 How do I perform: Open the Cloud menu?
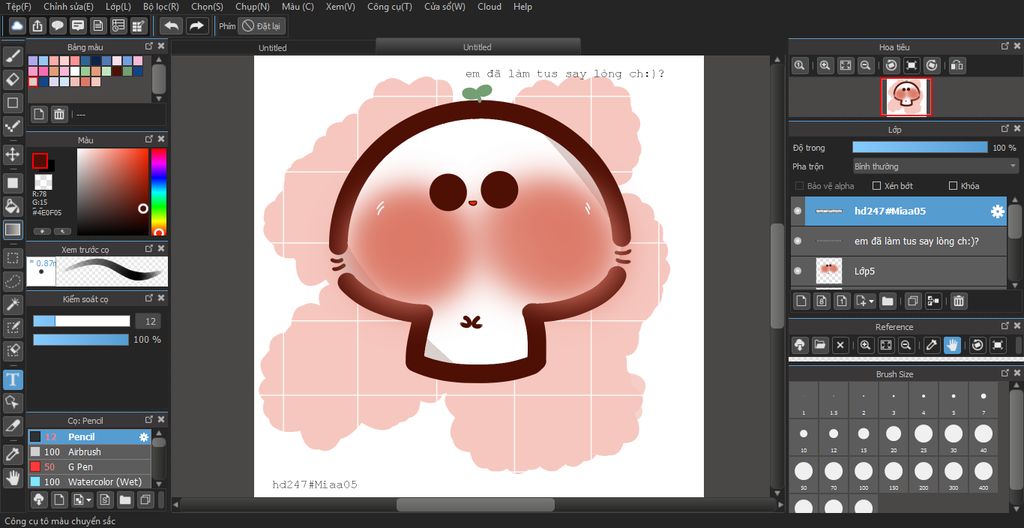point(489,7)
